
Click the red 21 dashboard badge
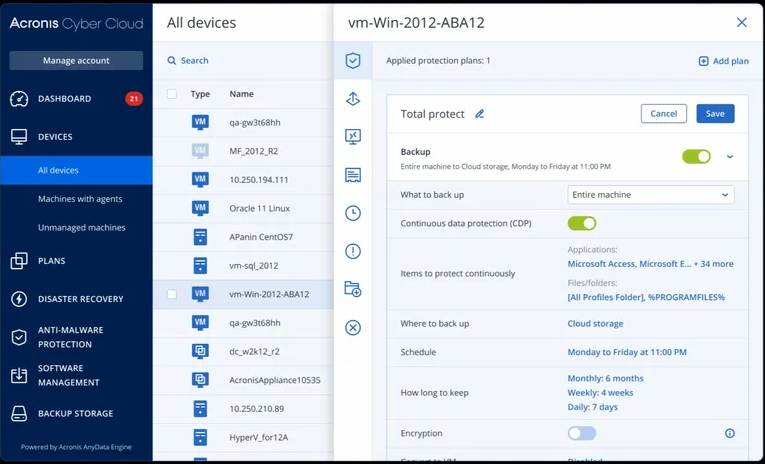(x=134, y=99)
